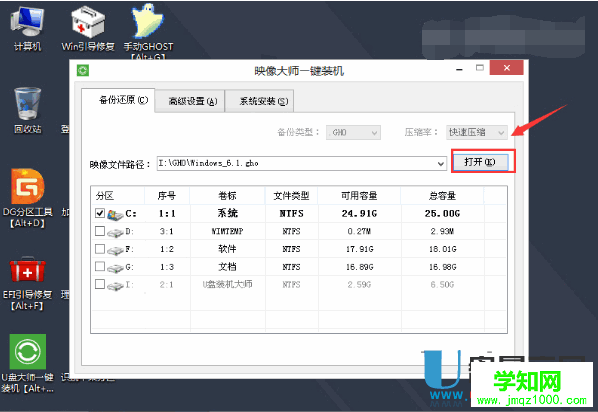Open the 计算机 desktop icon
Viewport: 598px width, 412px height.
click(27, 29)
